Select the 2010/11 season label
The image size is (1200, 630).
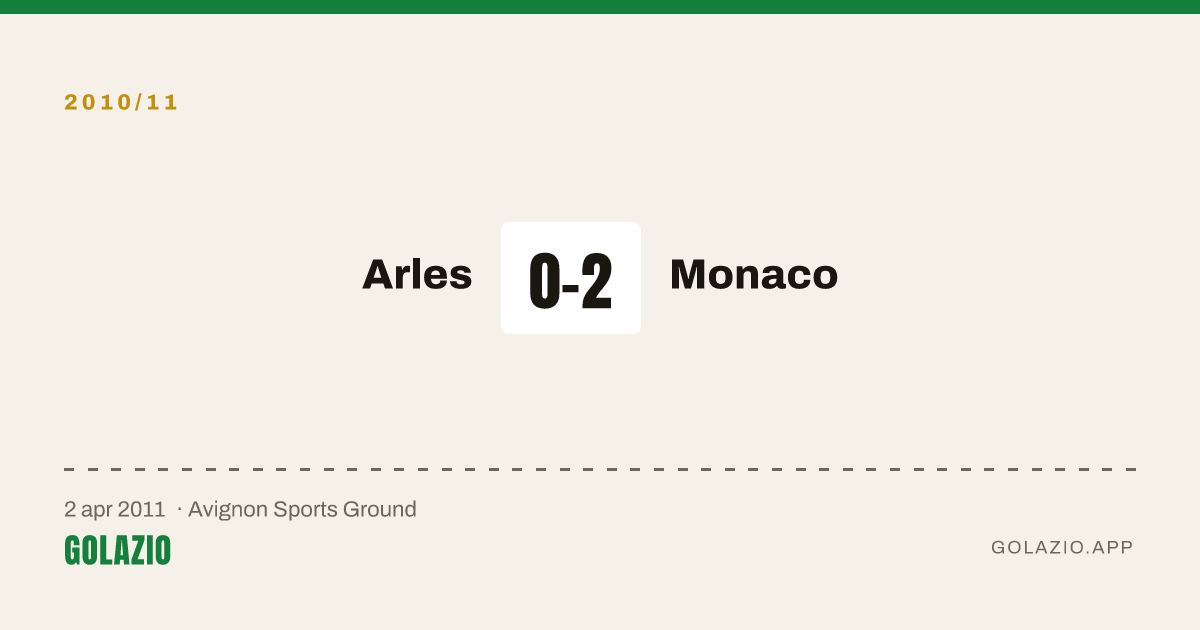122,102
